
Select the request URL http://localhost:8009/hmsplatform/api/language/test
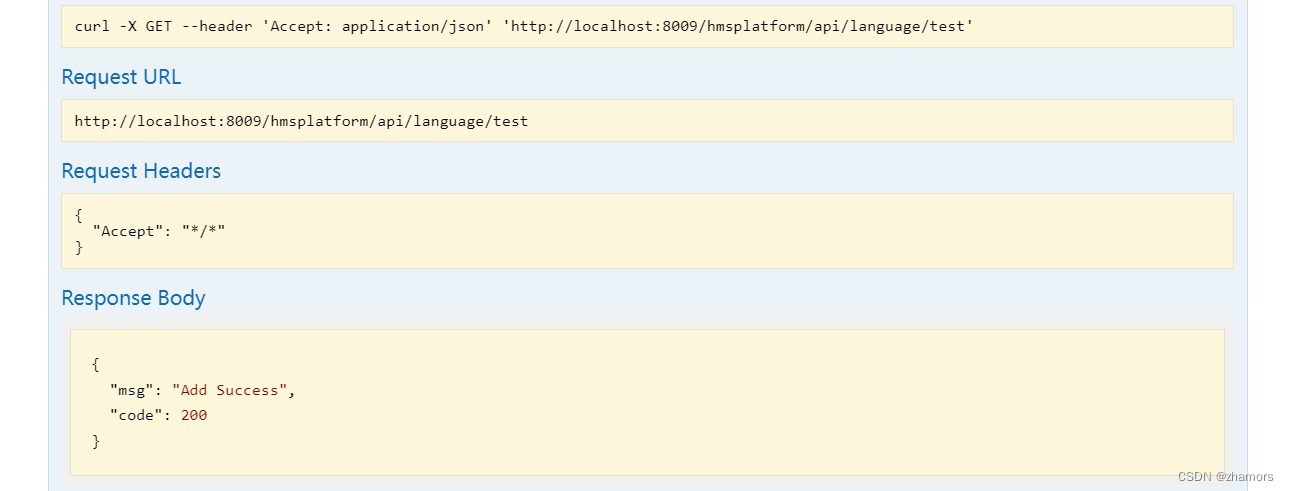301,121
